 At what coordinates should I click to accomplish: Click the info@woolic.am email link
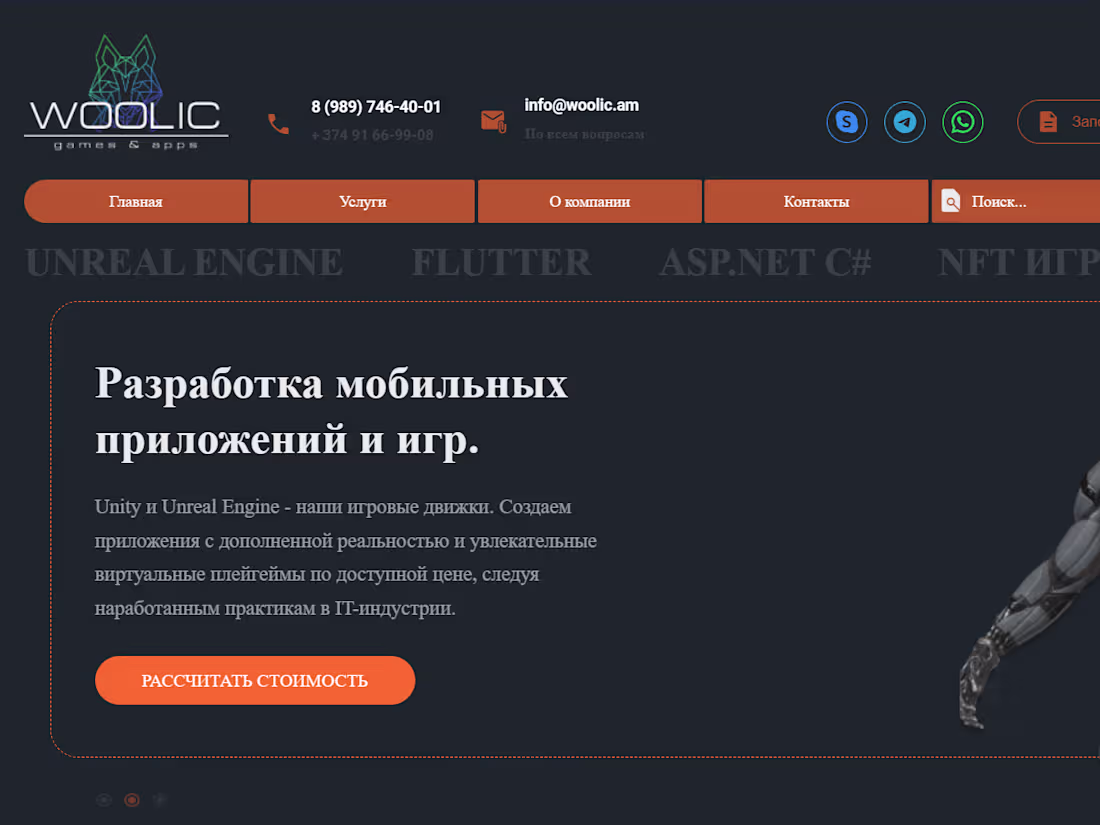coord(582,104)
